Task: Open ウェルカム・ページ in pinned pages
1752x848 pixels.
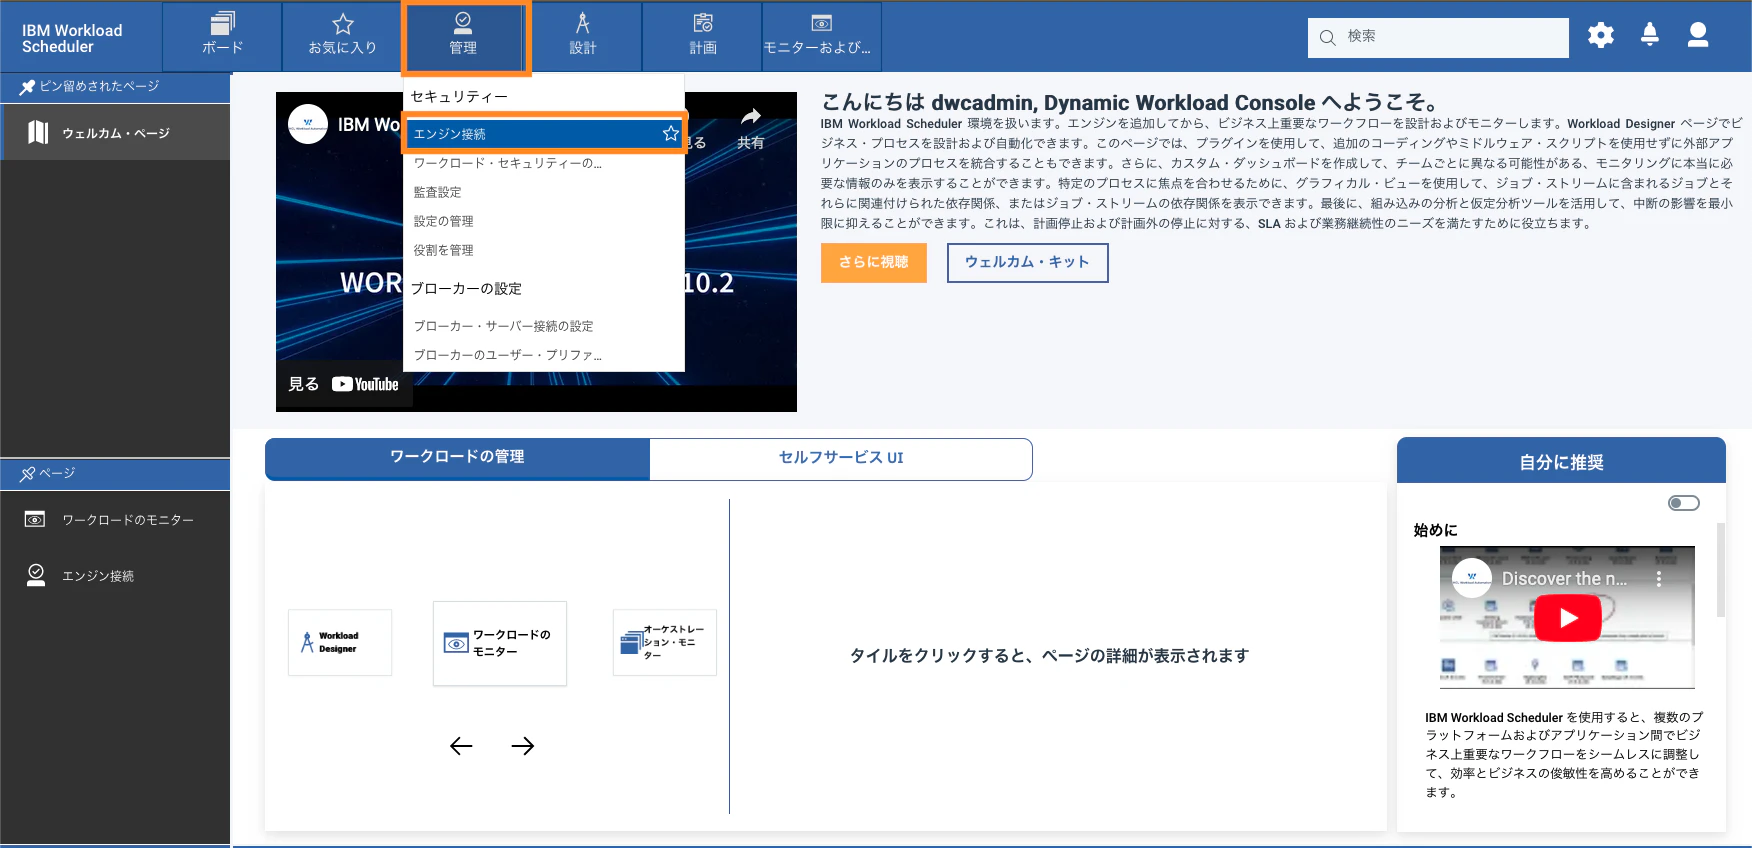Action: [115, 133]
